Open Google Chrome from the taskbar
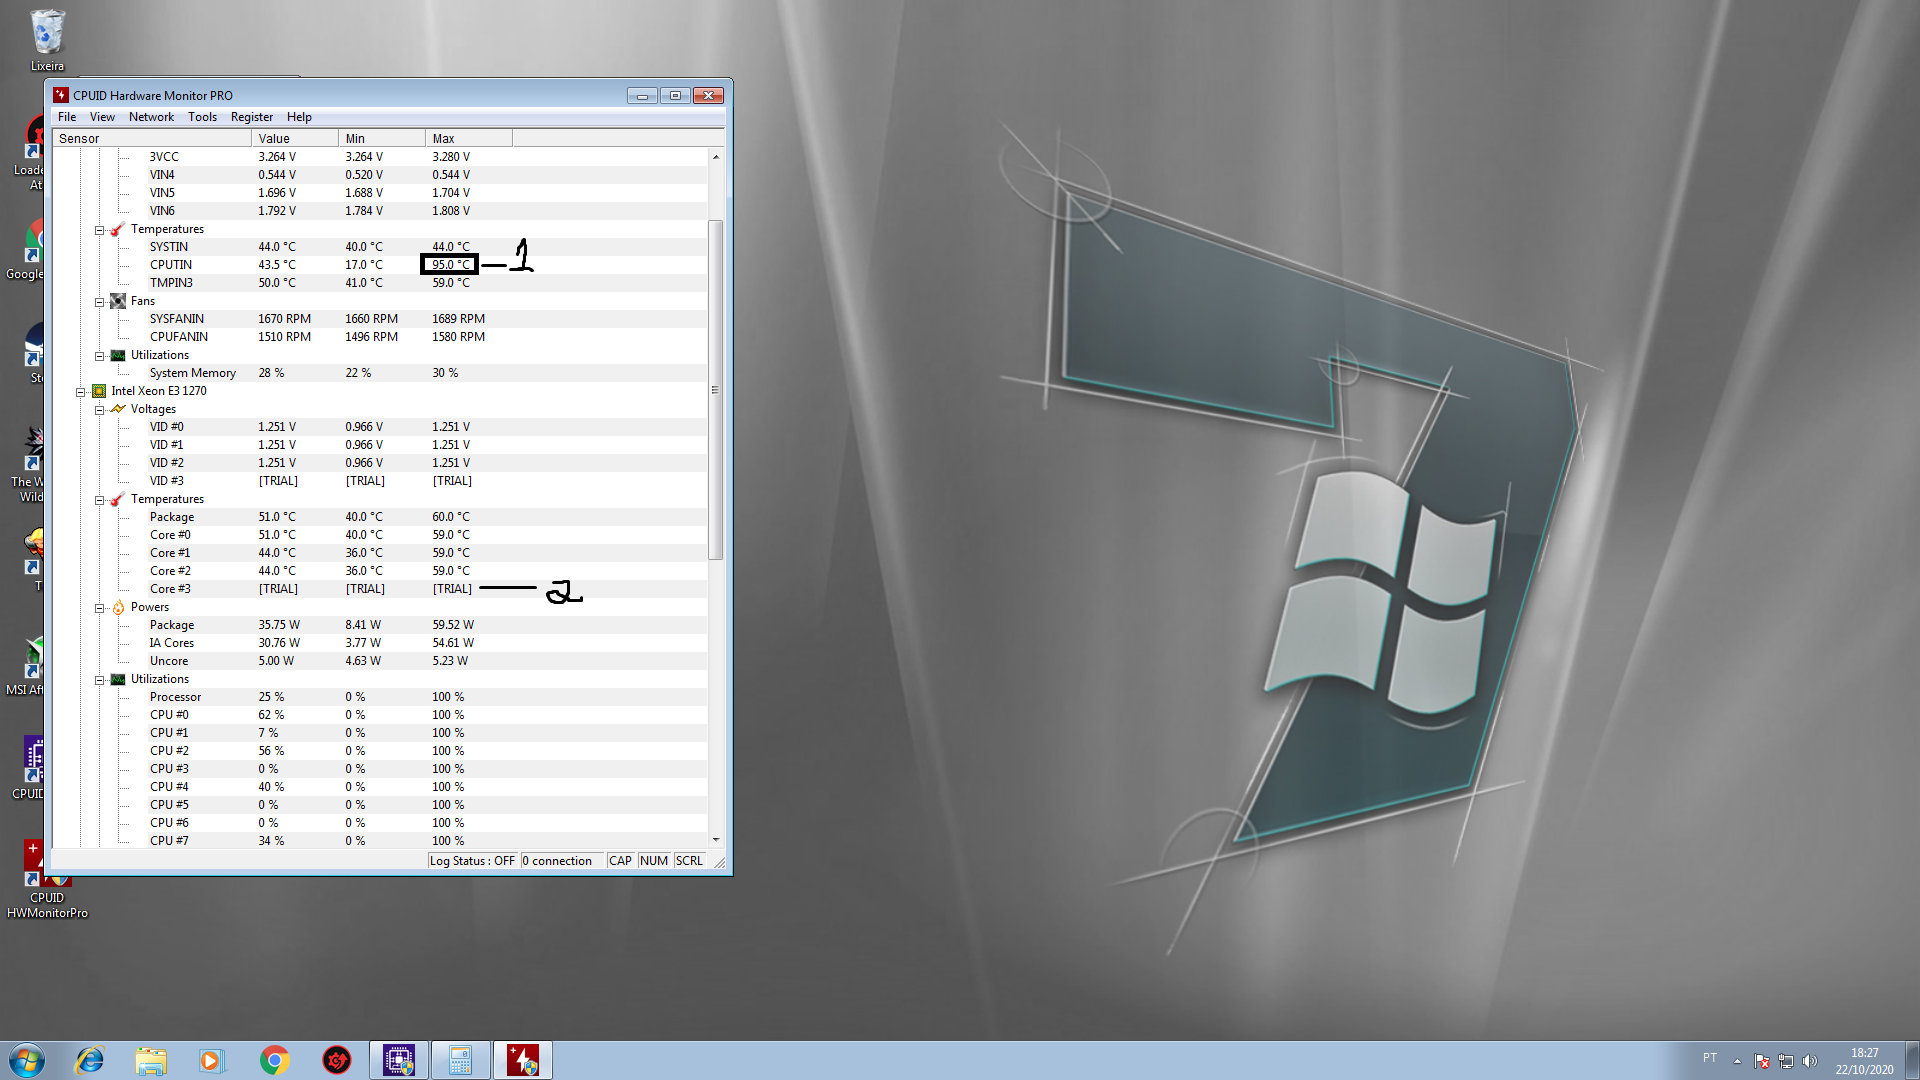The image size is (1920, 1080). pyautogui.click(x=274, y=1060)
